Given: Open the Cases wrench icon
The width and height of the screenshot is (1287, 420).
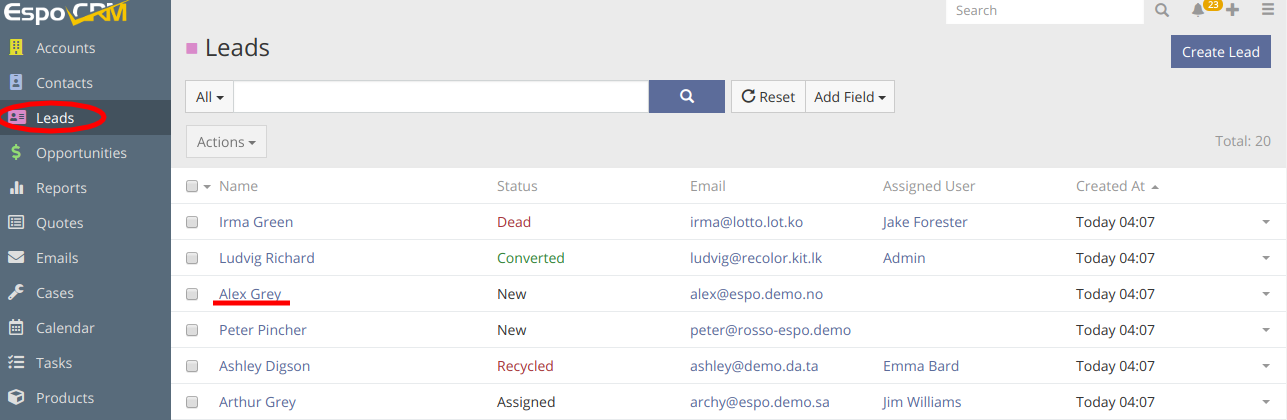Looking at the screenshot, I should coord(16,293).
